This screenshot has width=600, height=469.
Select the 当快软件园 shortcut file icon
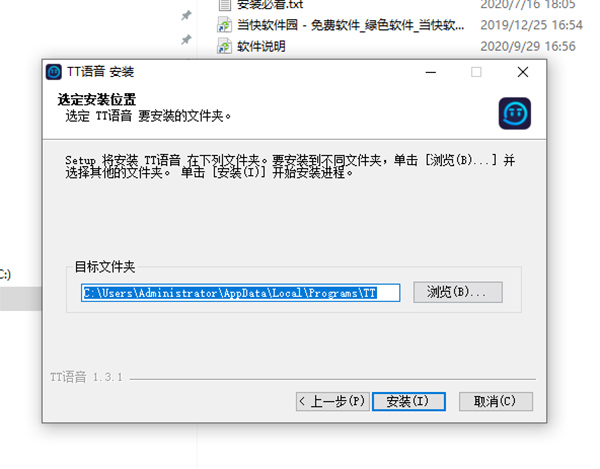224,25
